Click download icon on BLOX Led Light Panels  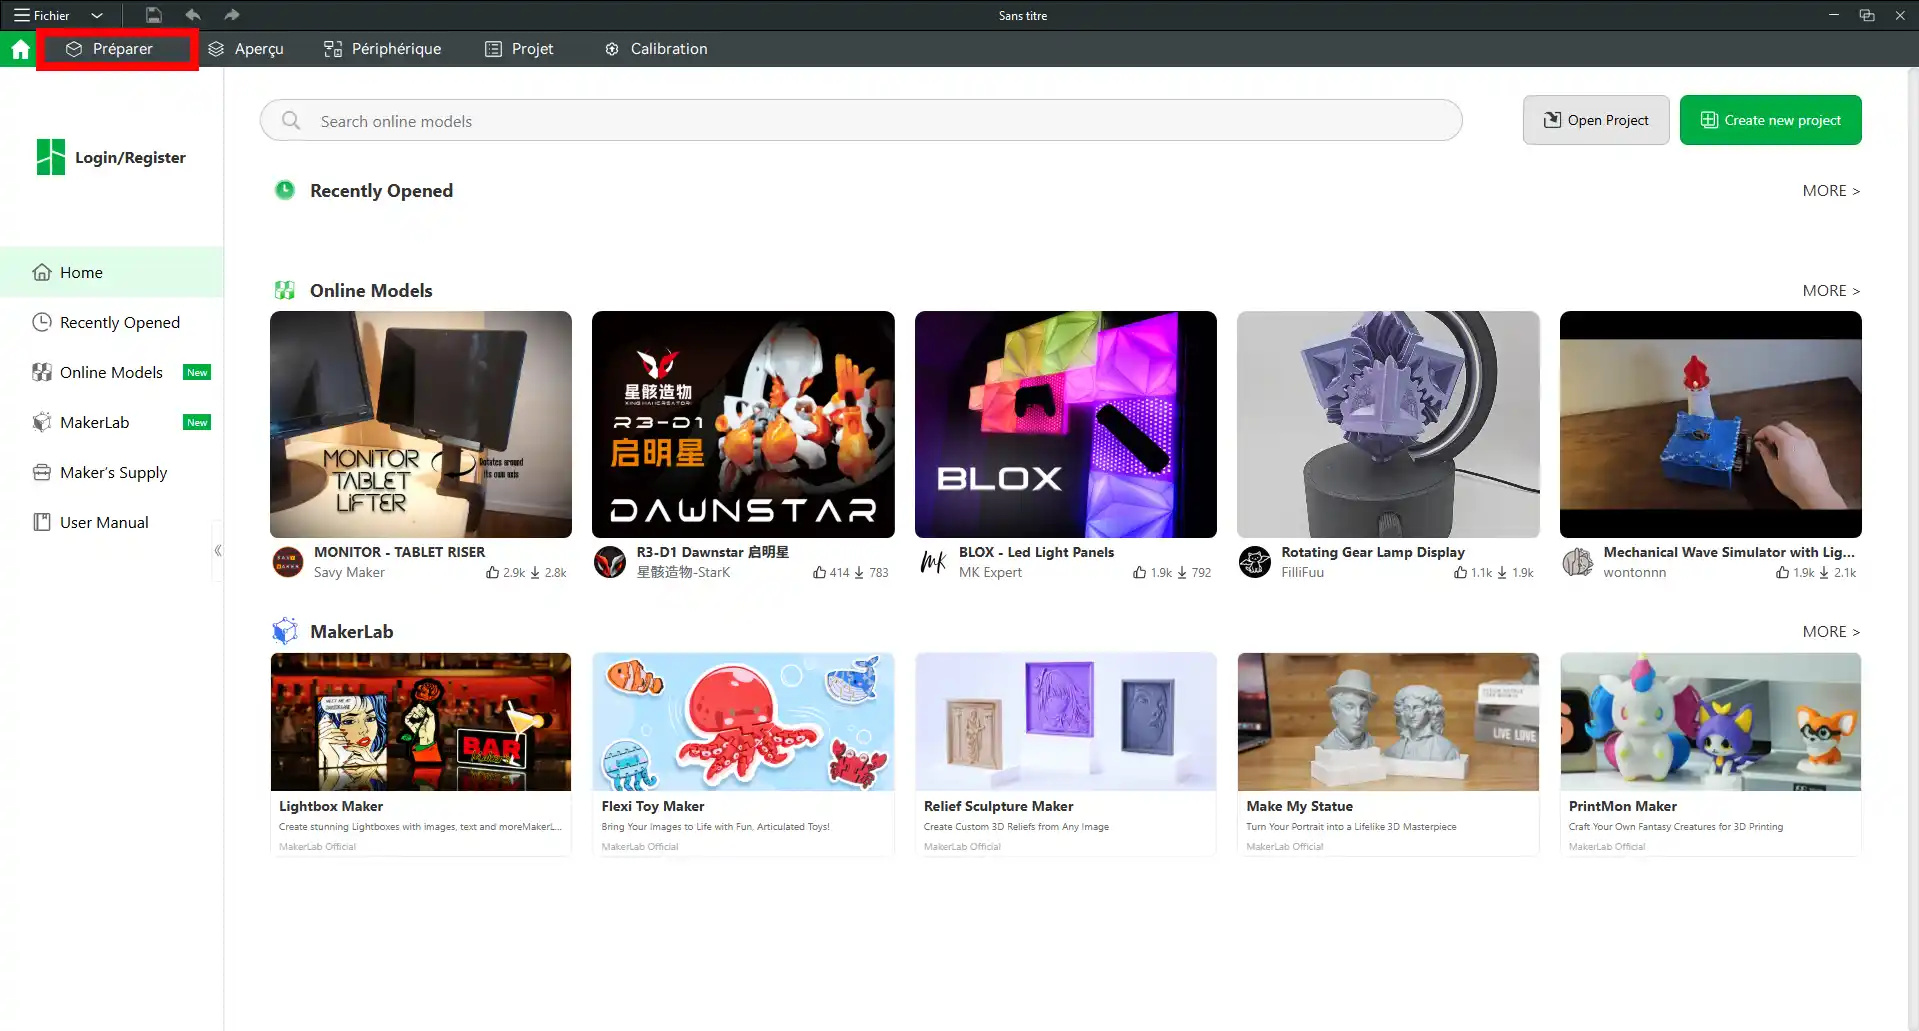[1182, 573]
